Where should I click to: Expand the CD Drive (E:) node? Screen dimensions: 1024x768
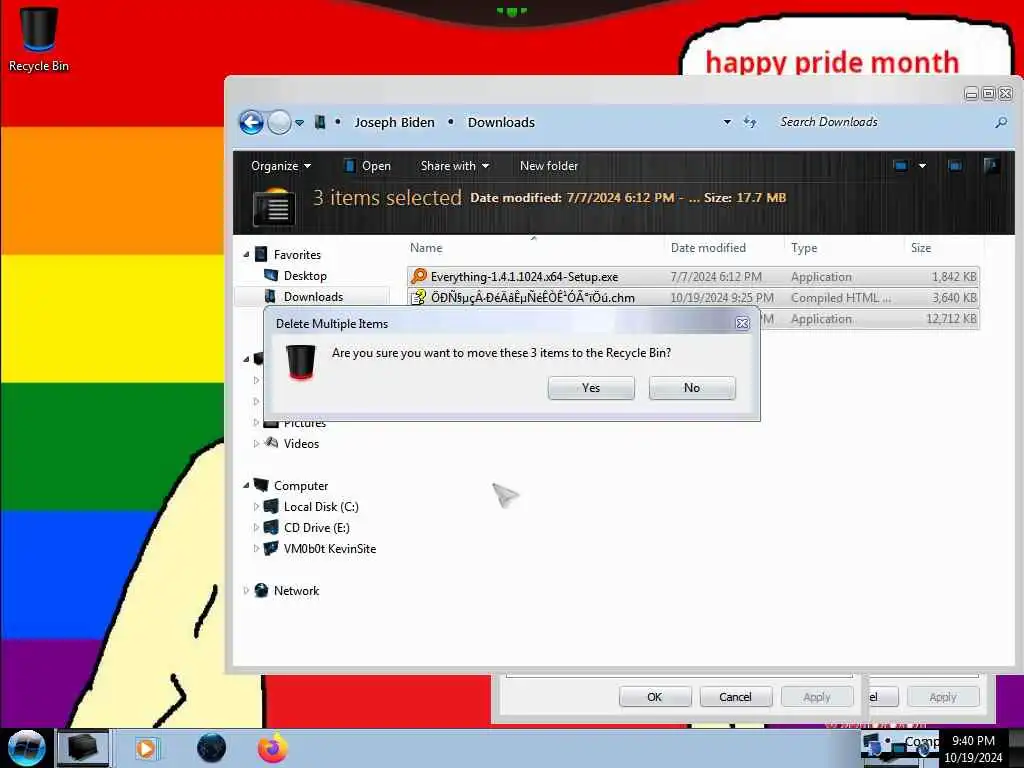pos(256,528)
